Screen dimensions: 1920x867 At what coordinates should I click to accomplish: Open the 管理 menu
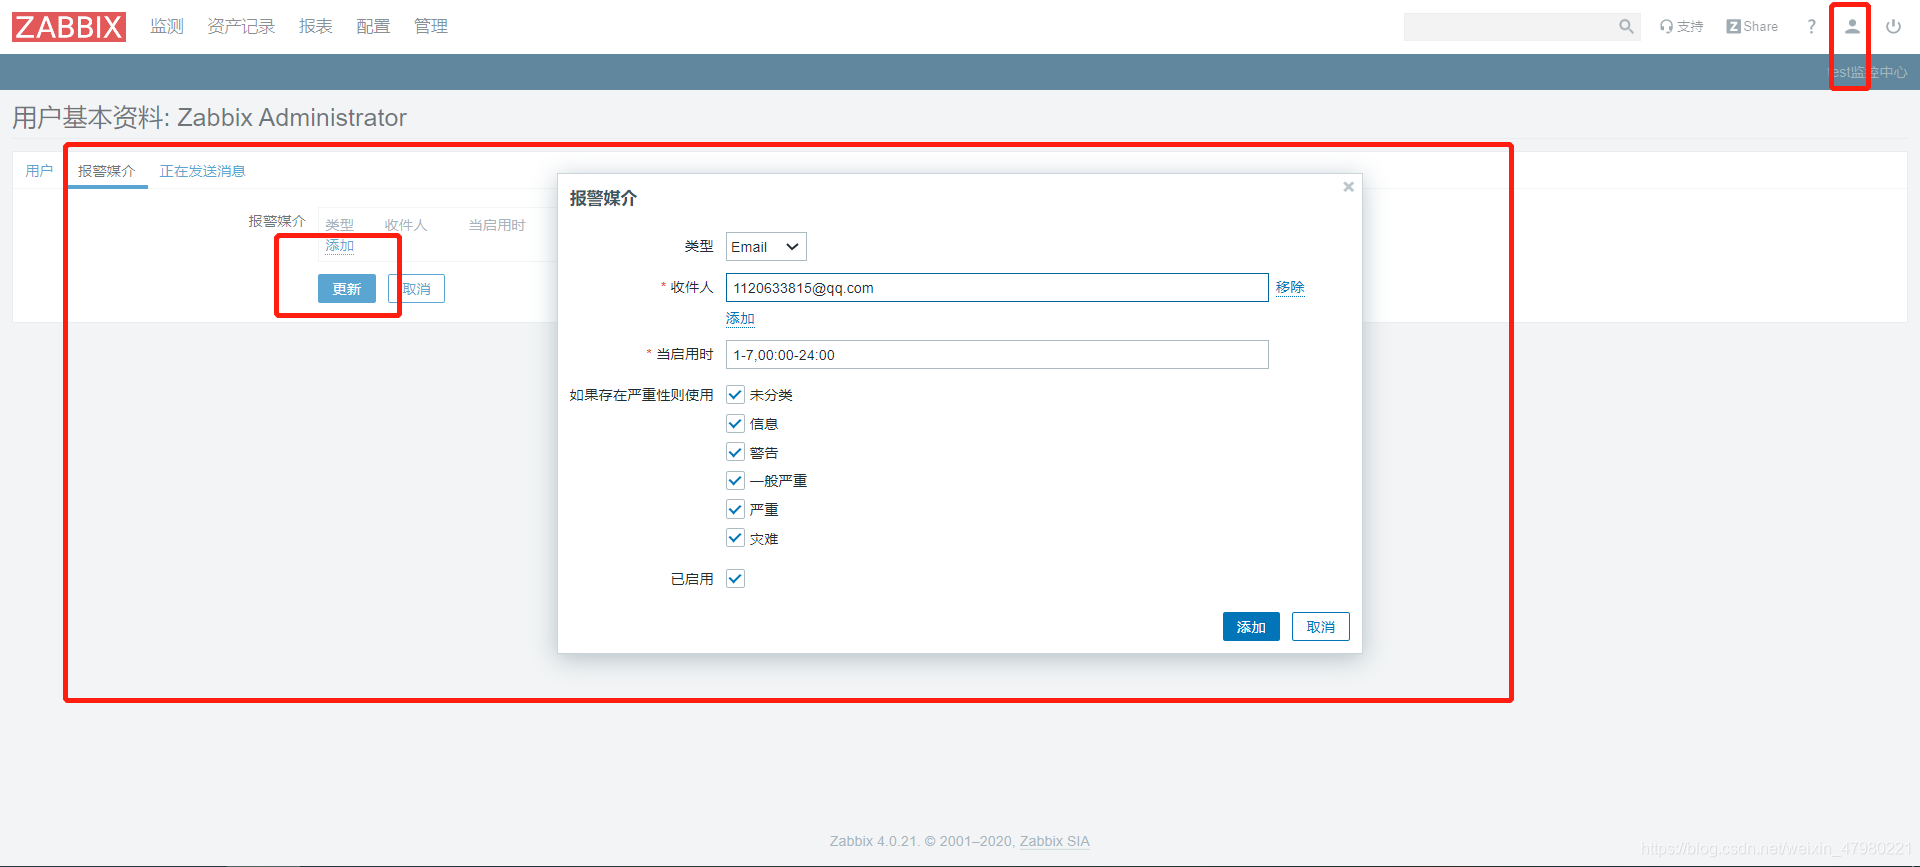point(431,26)
